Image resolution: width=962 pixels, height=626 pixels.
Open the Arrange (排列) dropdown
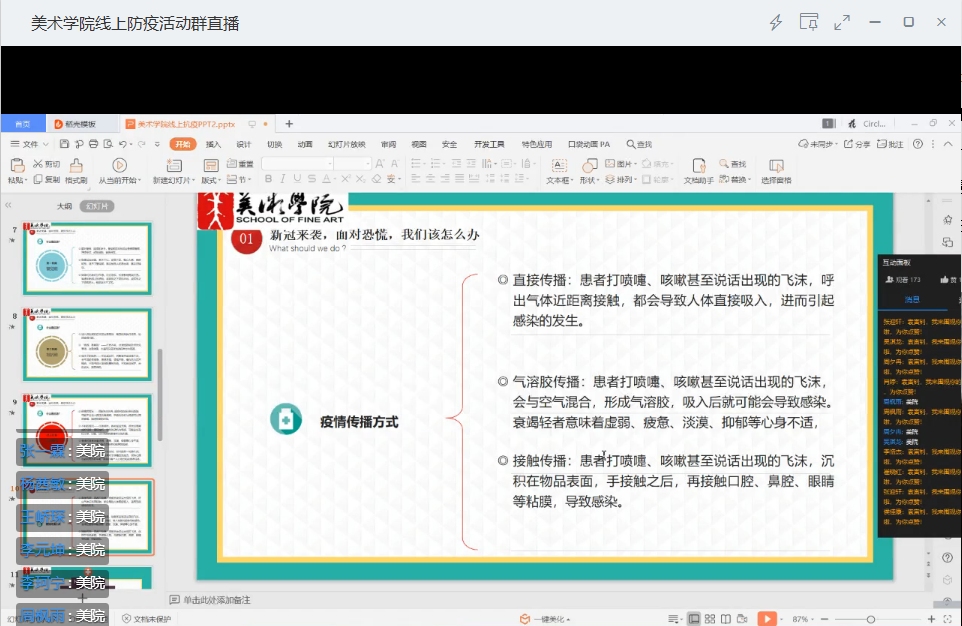[621, 179]
